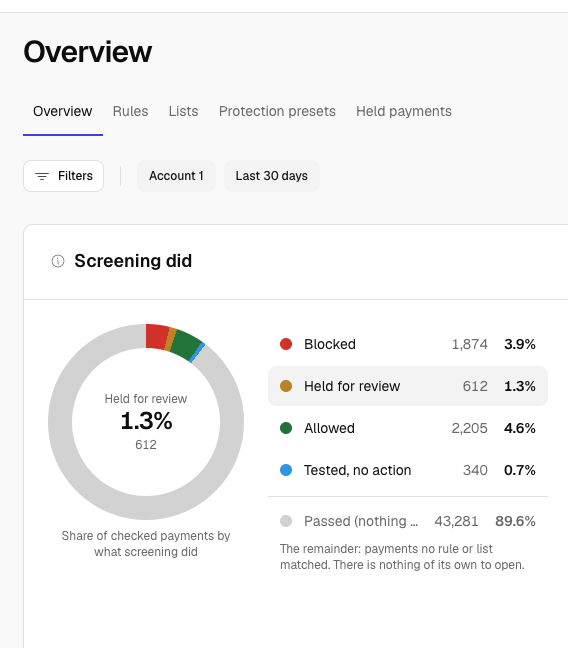The height and width of the screenshot is (648, 568).
Task: Click the 89.6% Passed percentage
Action: tap(515, 521)
